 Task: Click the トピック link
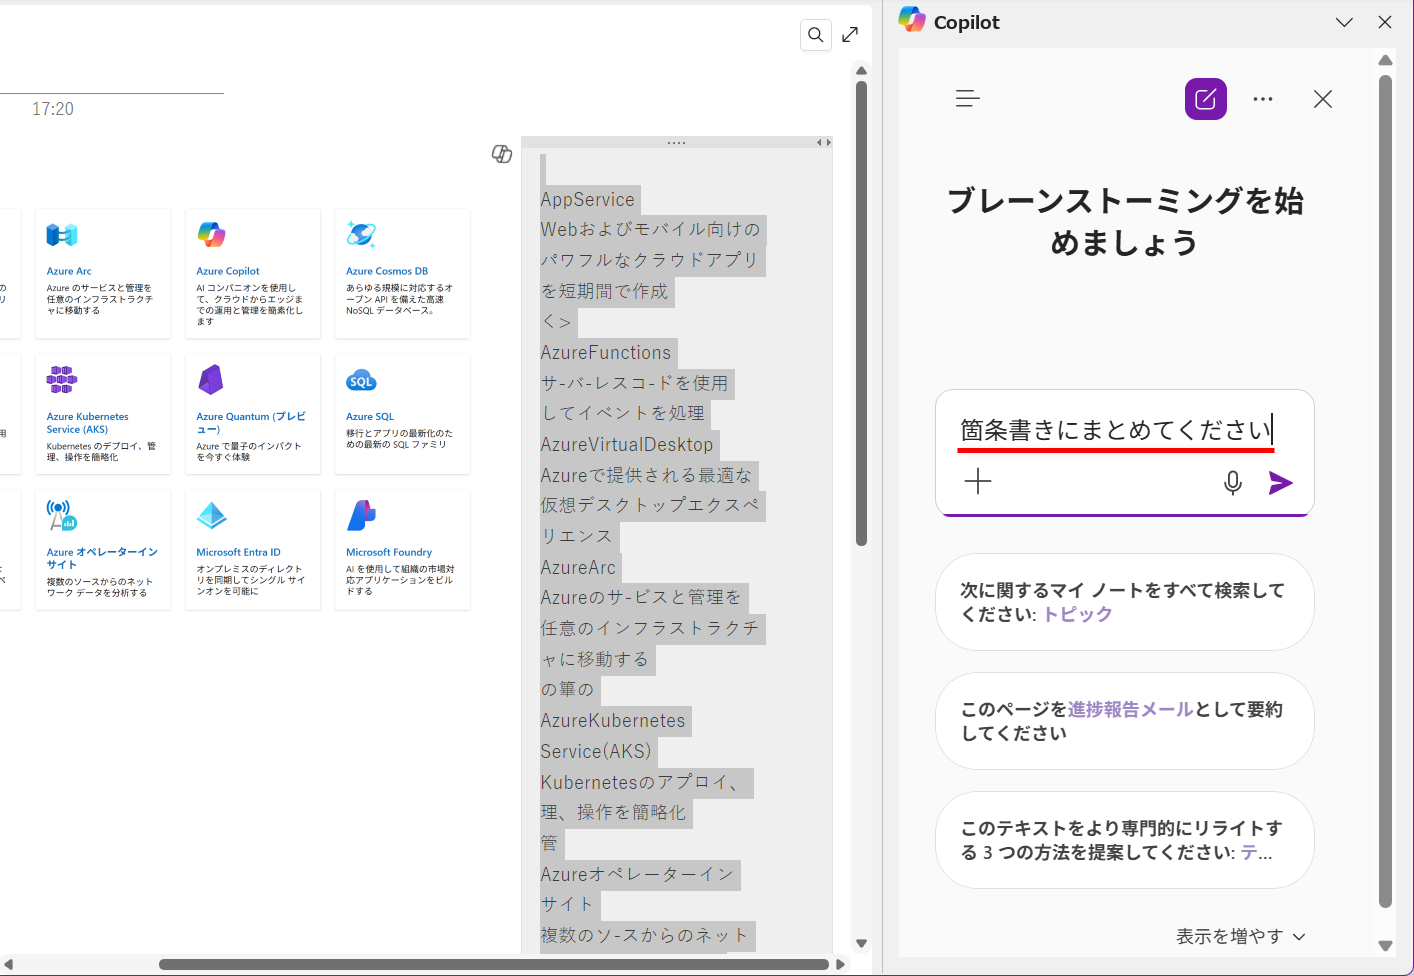click(x=1077, y=615)
